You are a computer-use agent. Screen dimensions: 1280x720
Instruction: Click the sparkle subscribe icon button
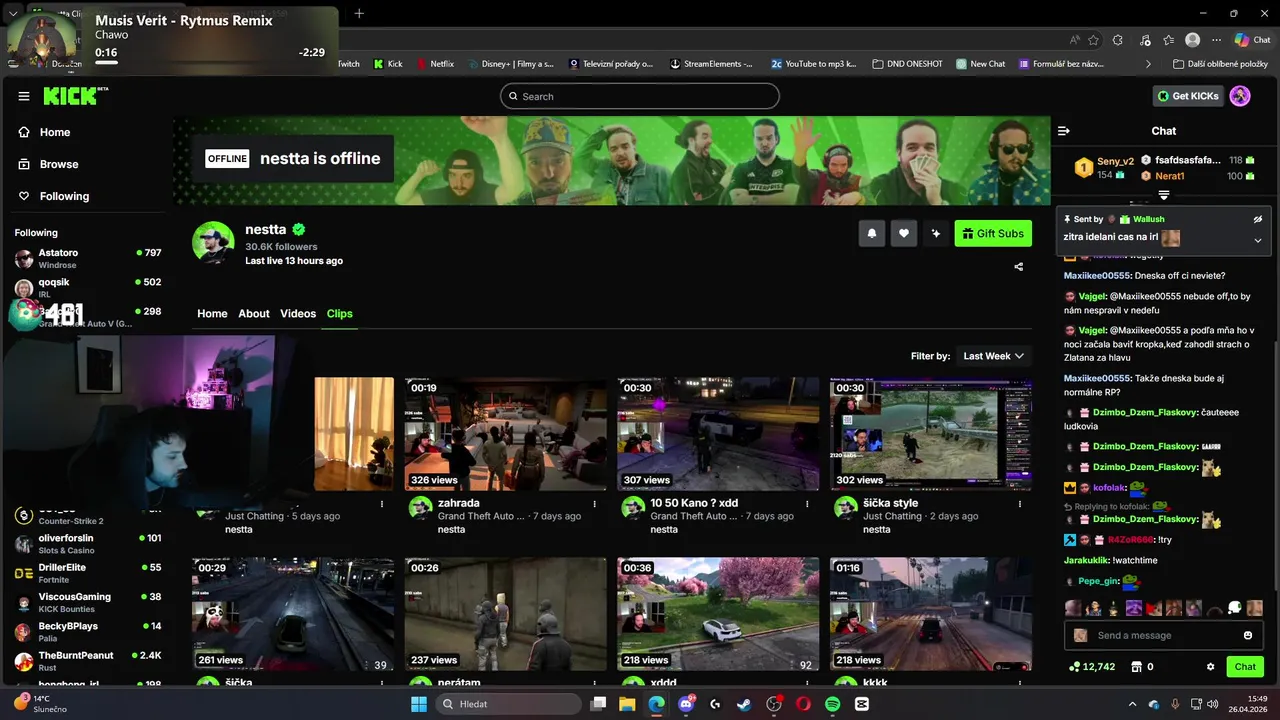[935, 233]
